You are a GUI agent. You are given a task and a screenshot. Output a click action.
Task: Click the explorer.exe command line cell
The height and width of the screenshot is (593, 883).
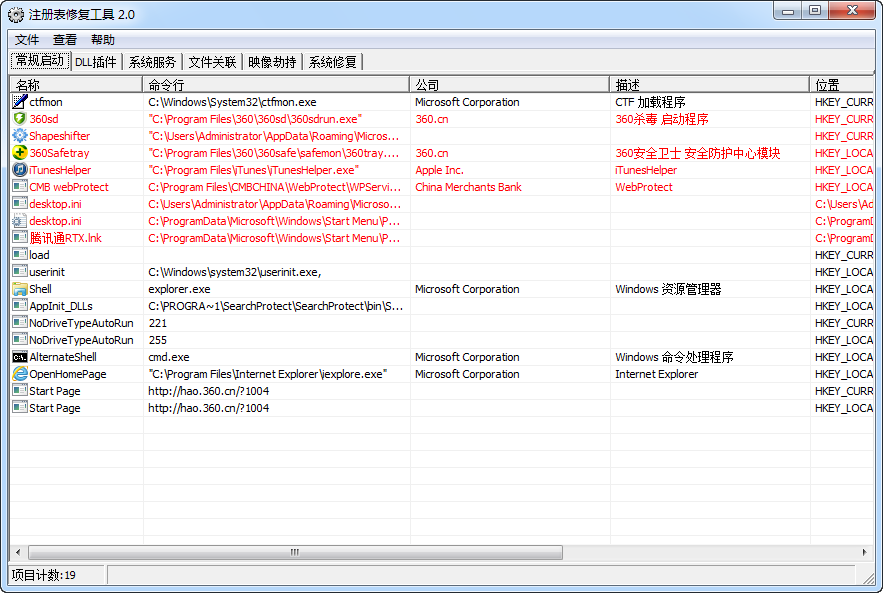point(179,289)
